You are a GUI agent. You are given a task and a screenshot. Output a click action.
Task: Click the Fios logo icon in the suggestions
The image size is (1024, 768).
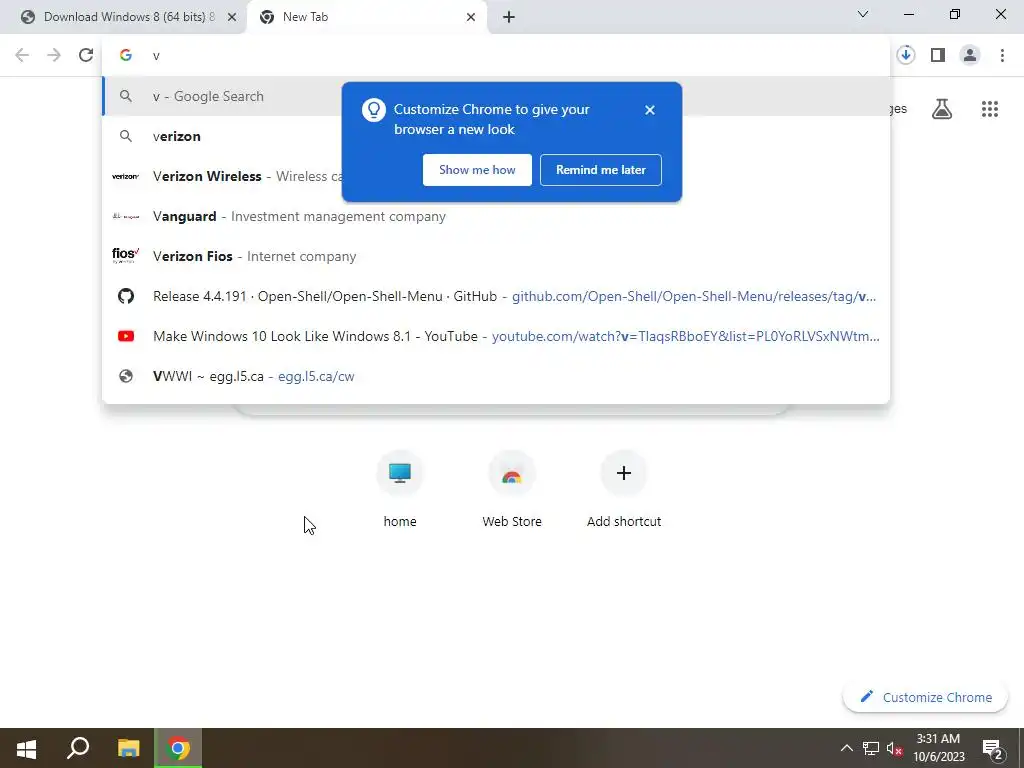125,255
